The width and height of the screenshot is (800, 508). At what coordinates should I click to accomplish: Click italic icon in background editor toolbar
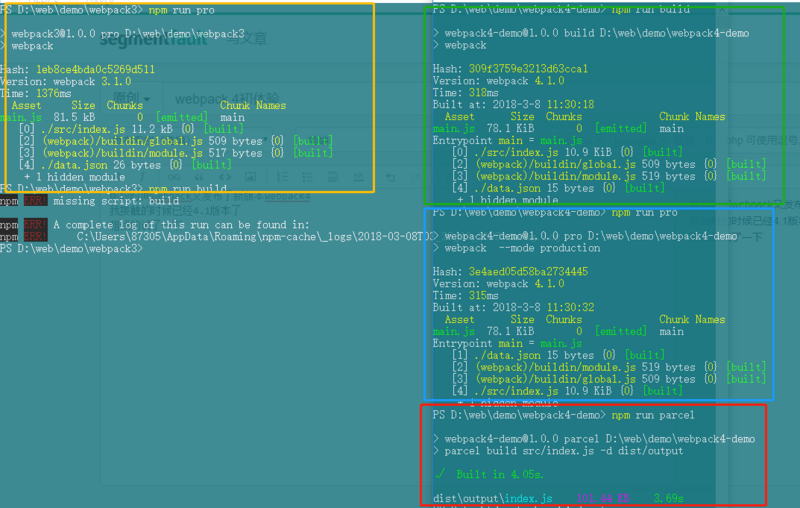142,177
